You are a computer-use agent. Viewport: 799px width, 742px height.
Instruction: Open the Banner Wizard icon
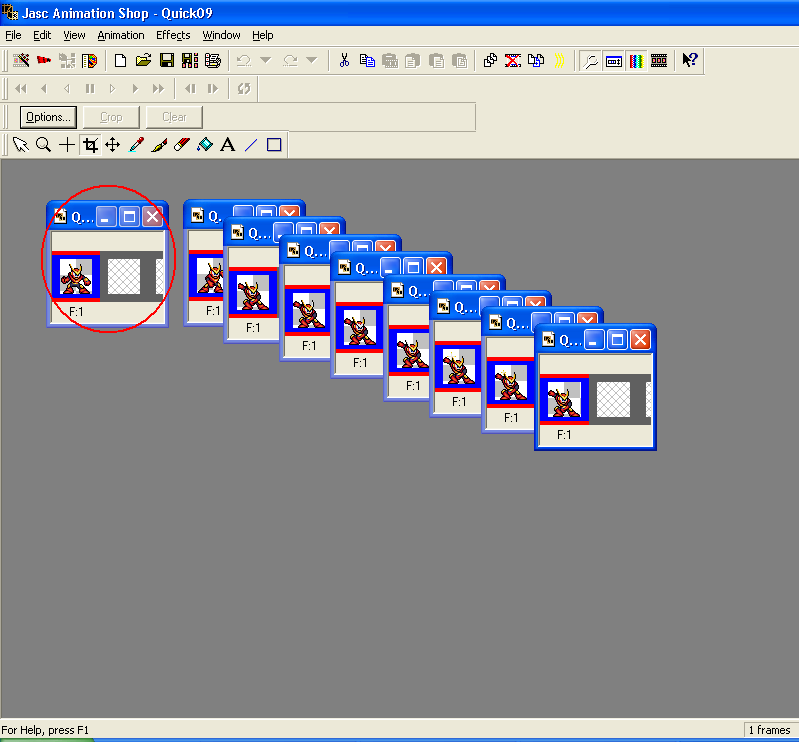[x=44, y=61]
